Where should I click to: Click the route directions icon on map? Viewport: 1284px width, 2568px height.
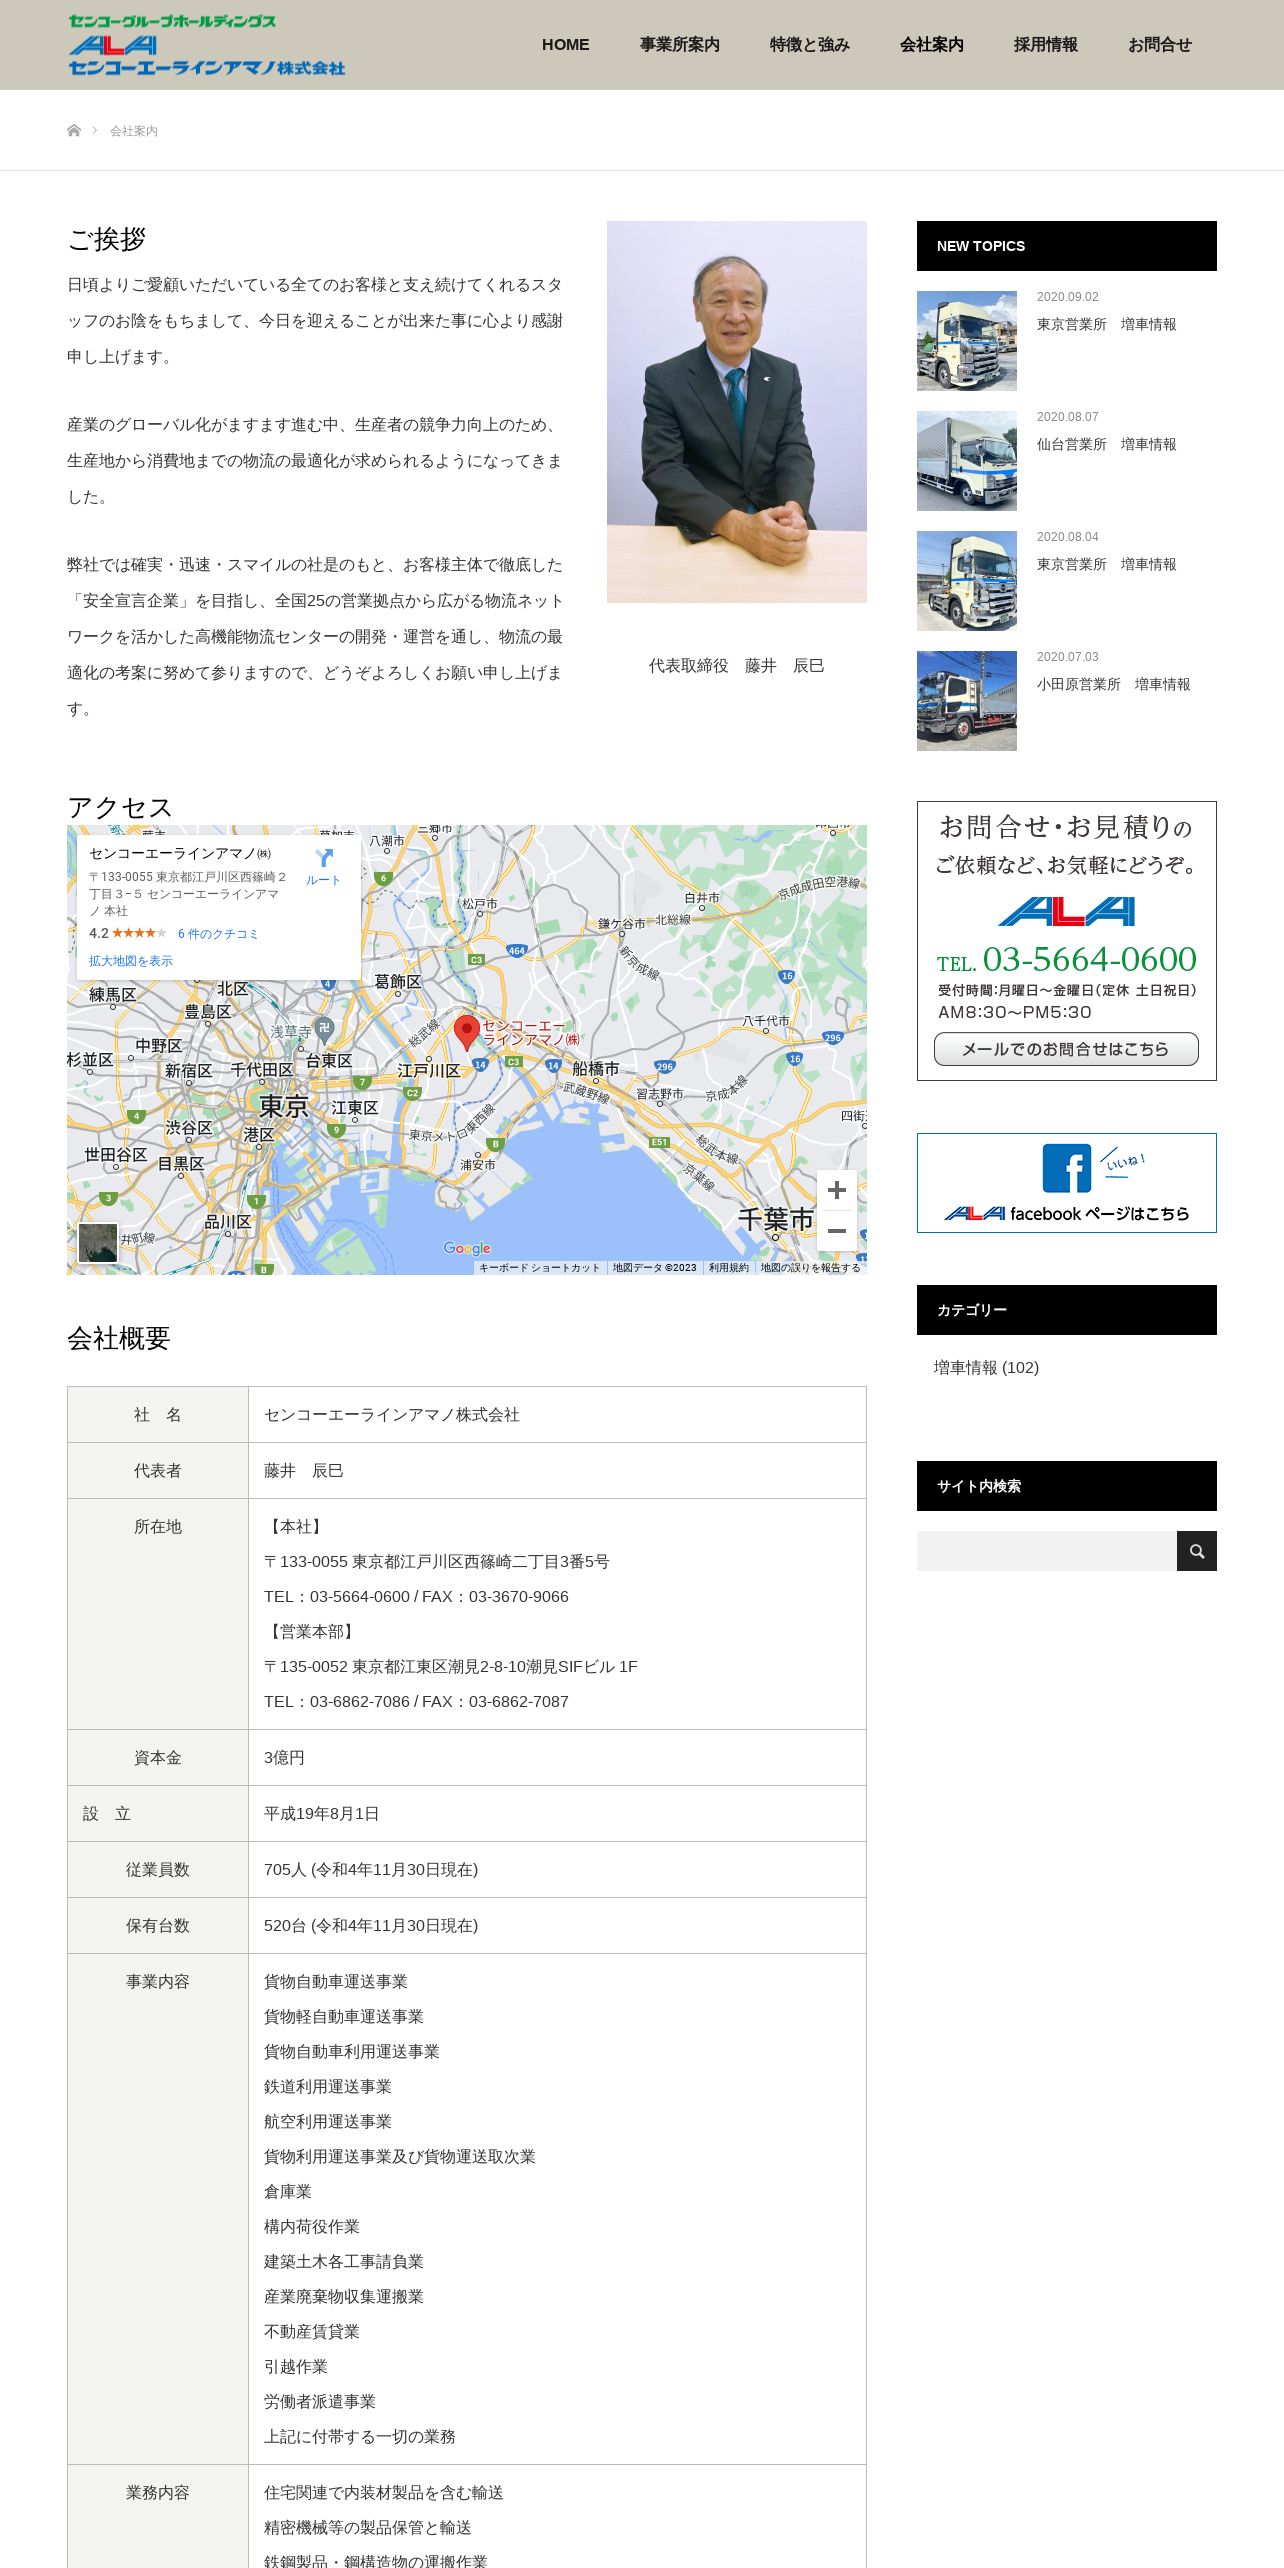click(324, 858)
